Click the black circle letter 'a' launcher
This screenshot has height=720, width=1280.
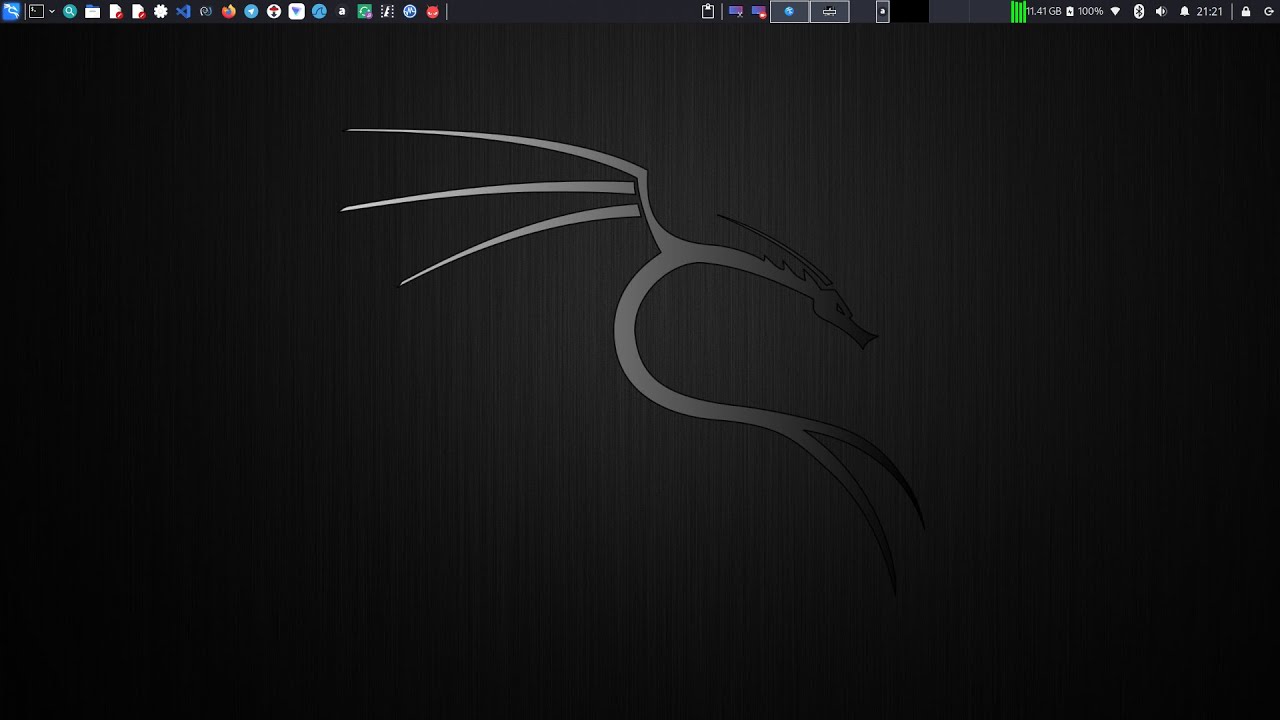[x=342, y=11]
